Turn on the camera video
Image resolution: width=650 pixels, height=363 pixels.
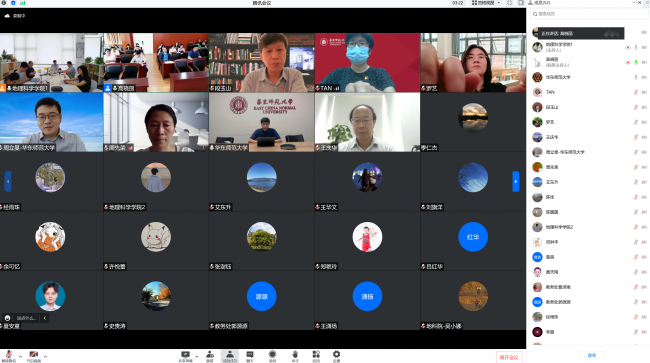34,356
